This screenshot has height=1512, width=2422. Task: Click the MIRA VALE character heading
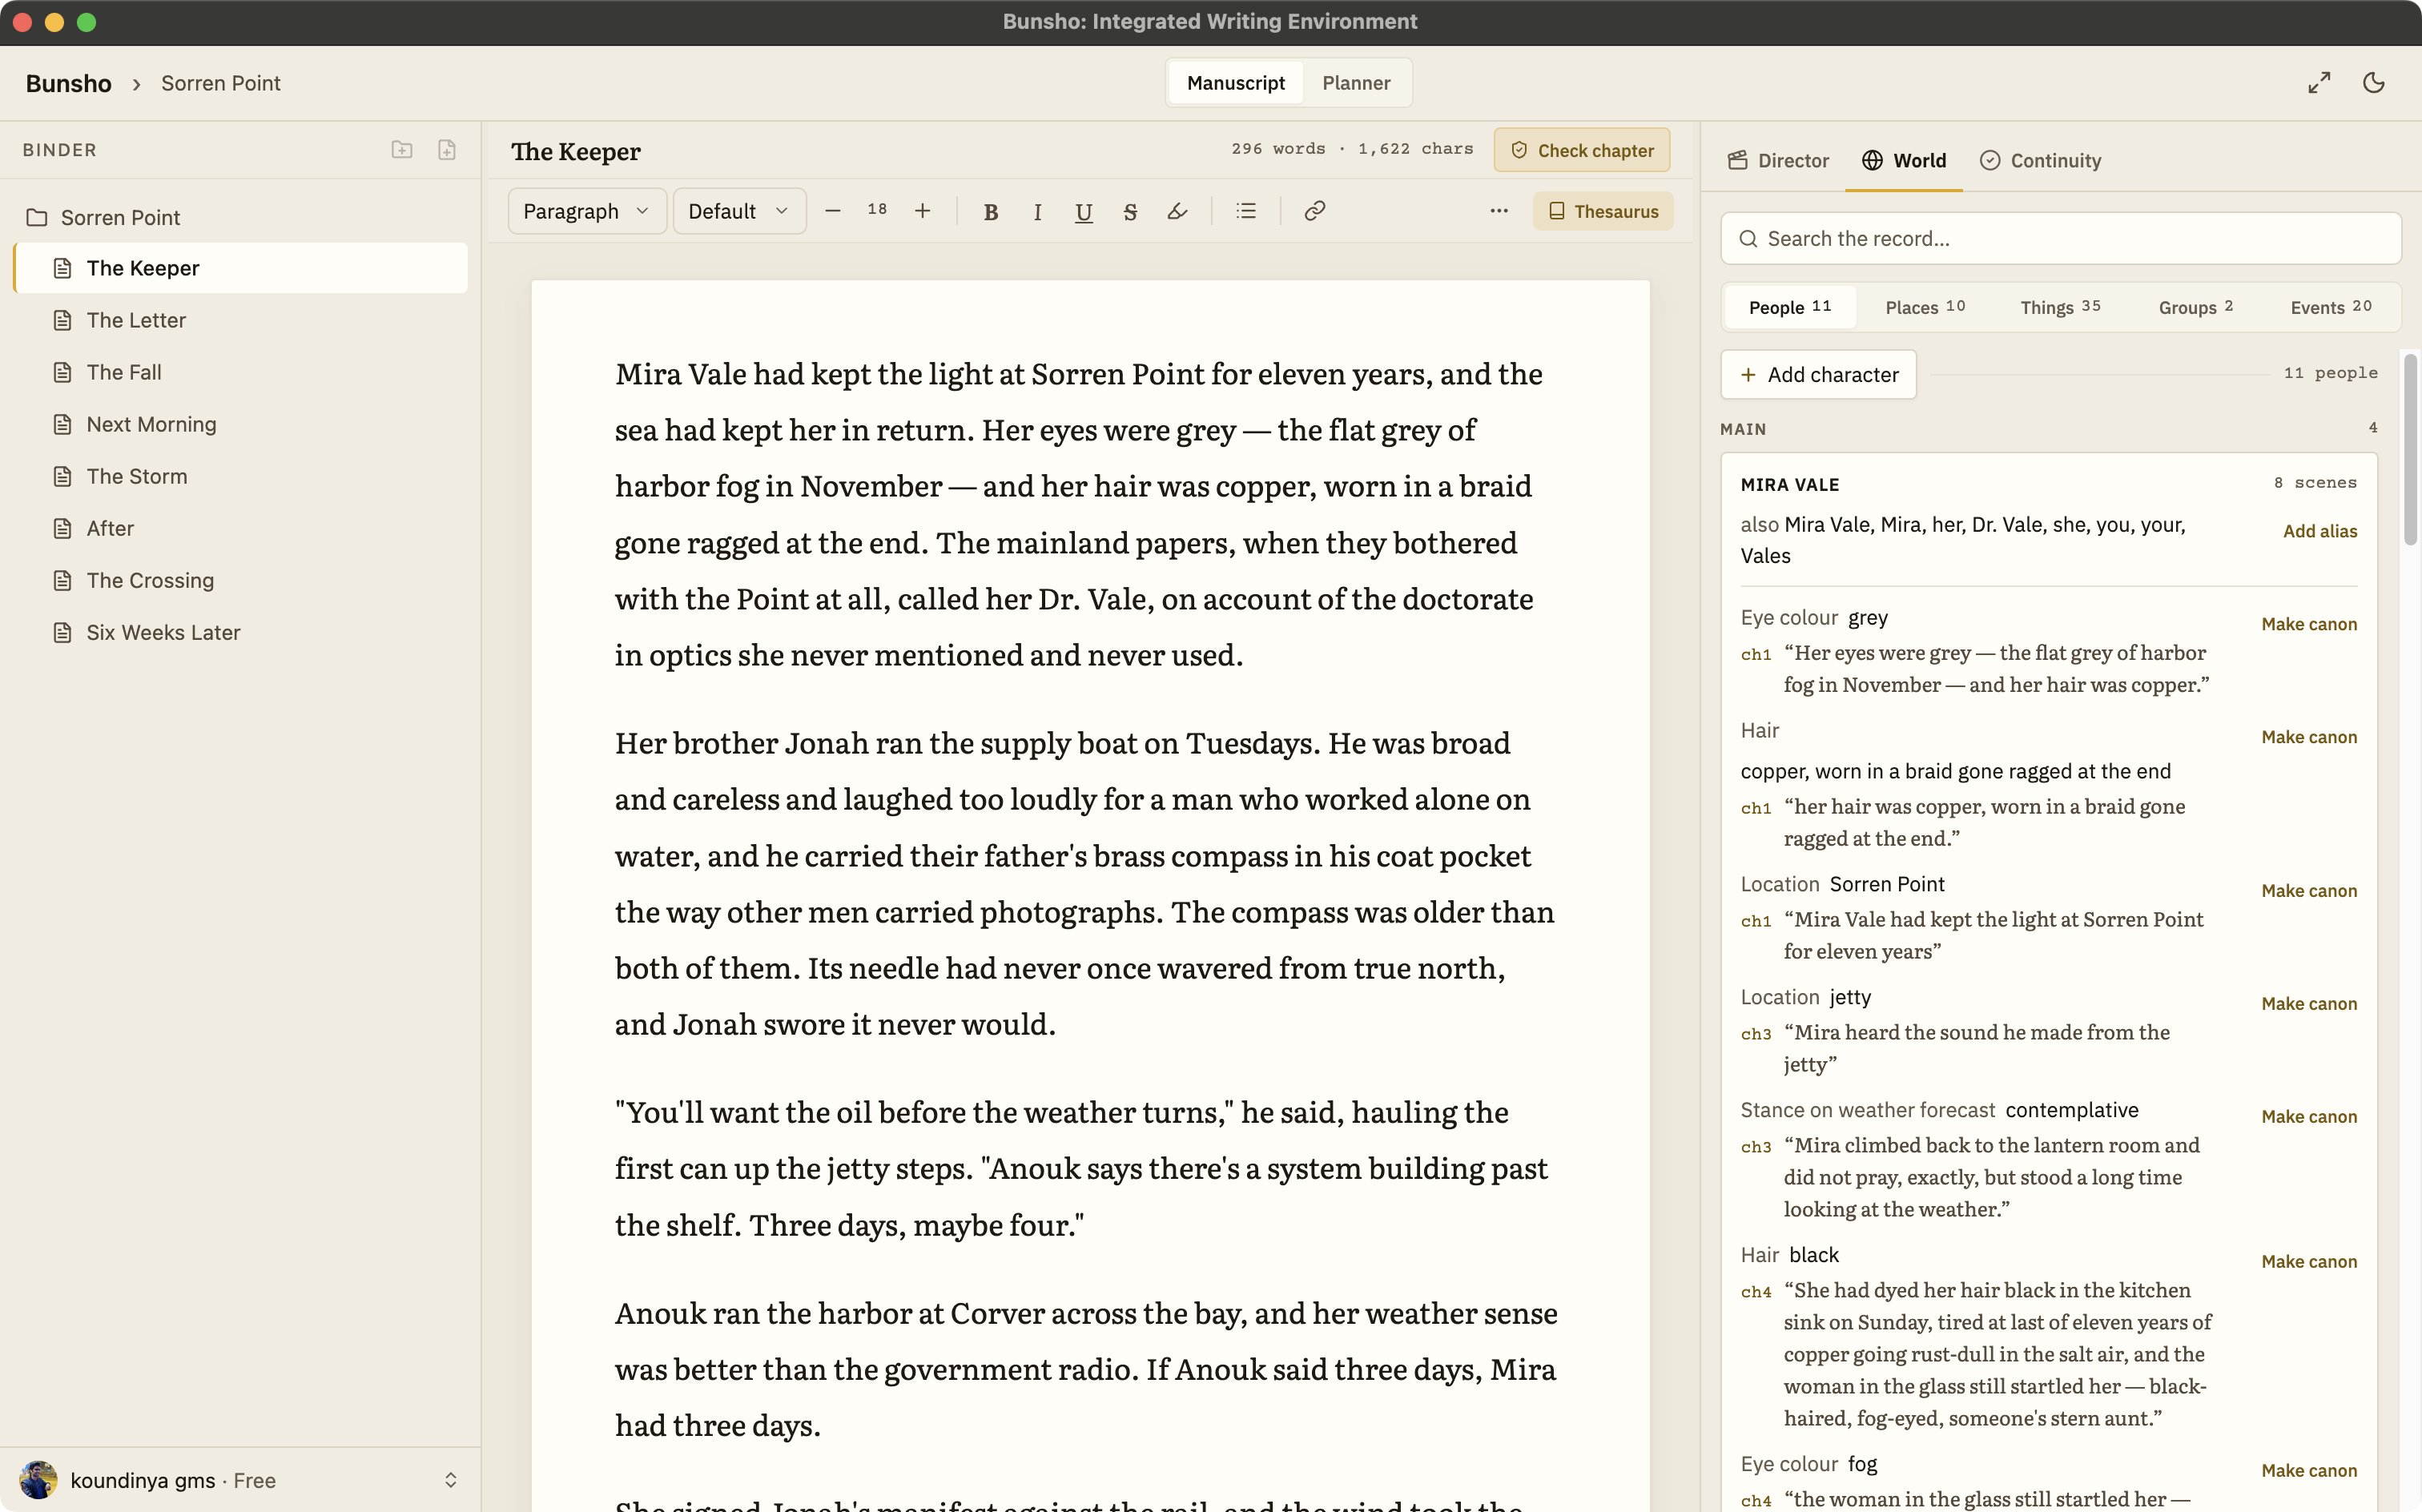[1789, 485]
